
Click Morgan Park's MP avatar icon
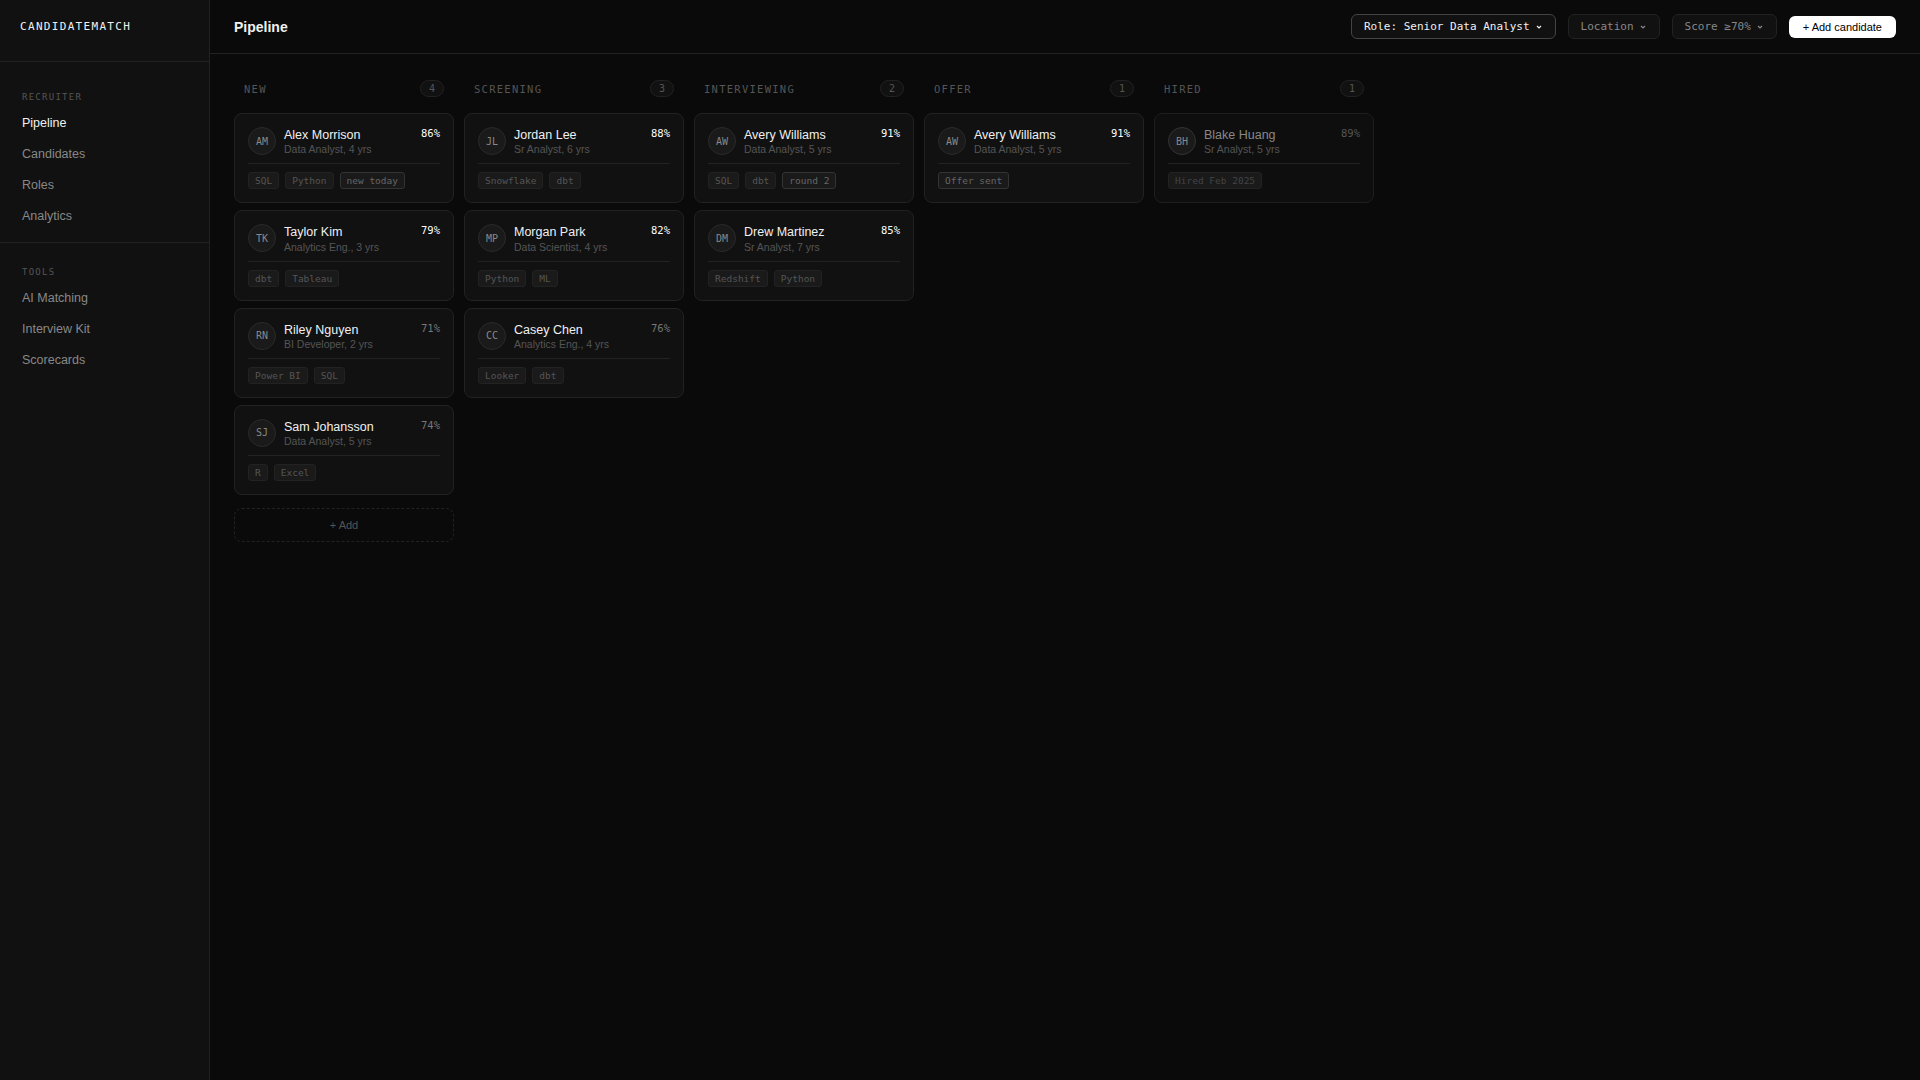click(491, 238)
